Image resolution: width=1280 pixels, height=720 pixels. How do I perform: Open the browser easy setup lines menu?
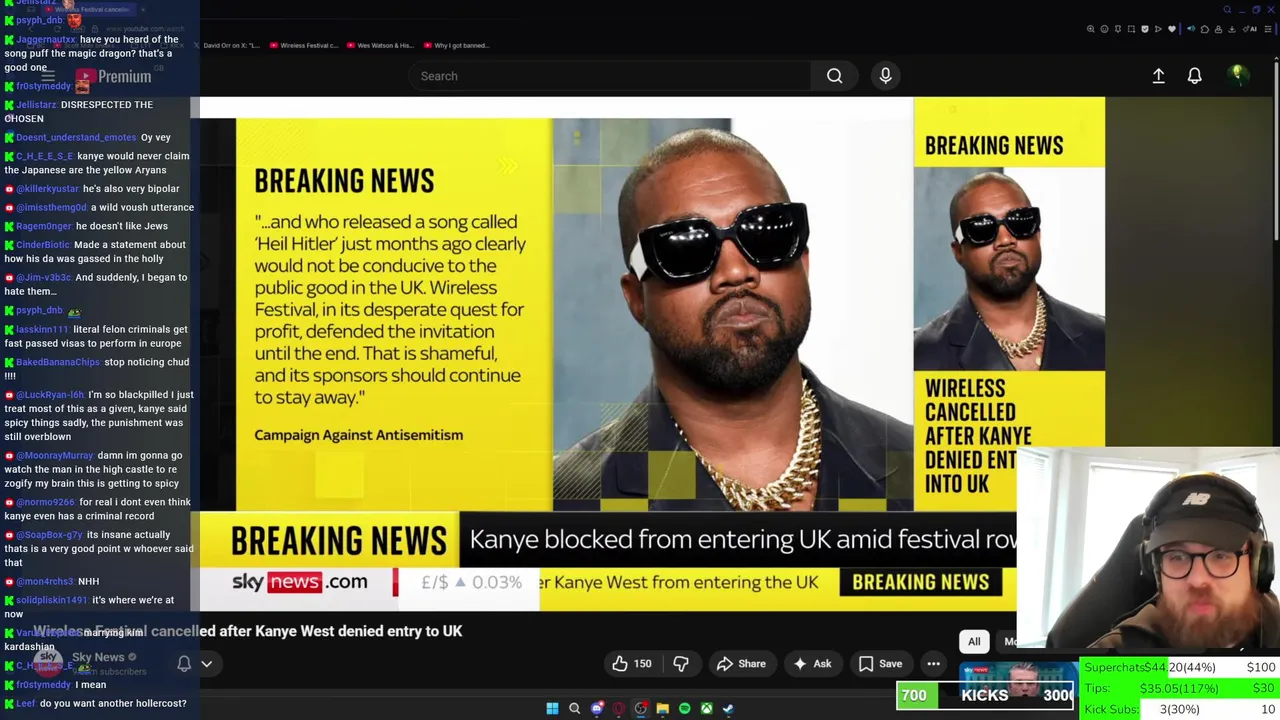click(x=1268, y=29)
